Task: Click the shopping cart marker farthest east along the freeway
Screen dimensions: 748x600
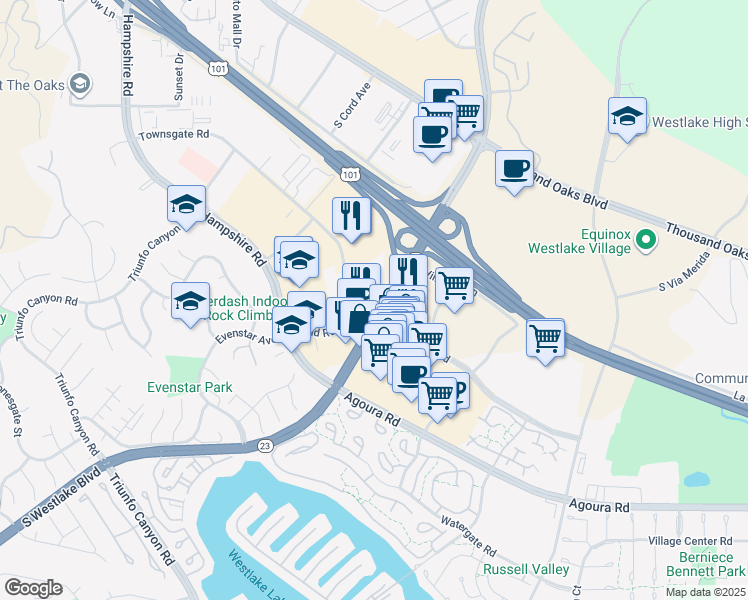Action: [545, 342]
